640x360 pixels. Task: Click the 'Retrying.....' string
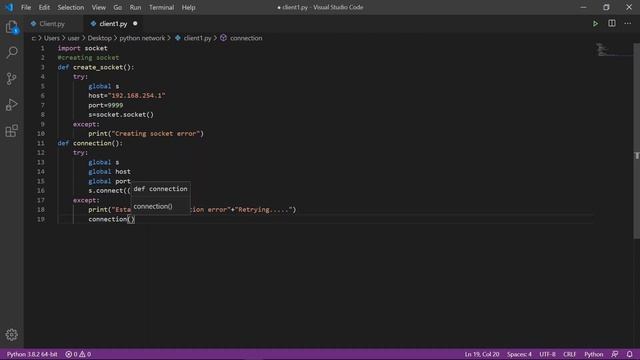click(x=264, y=210)
